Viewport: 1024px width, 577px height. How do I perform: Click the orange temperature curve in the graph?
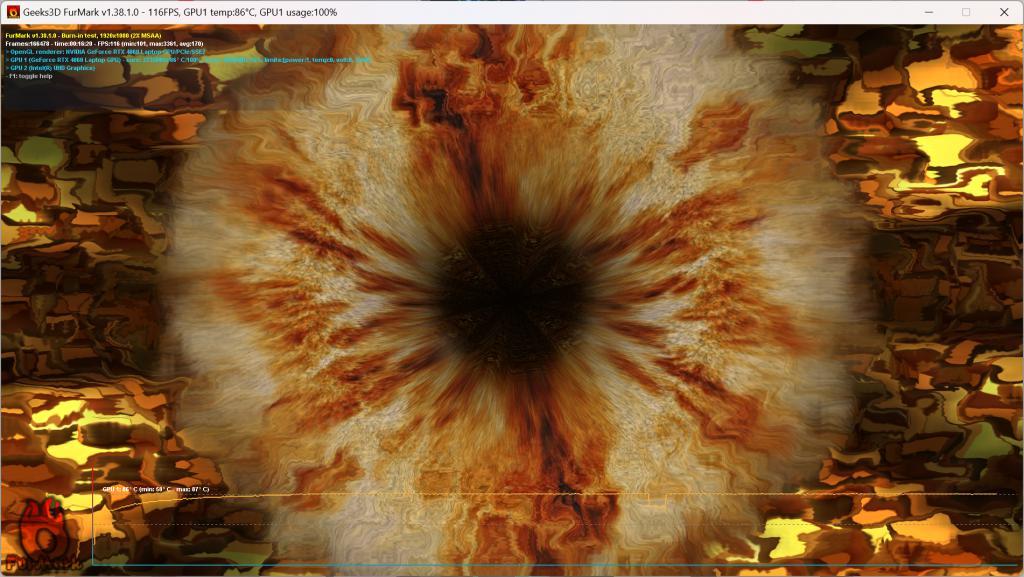(x=500, y=495)
